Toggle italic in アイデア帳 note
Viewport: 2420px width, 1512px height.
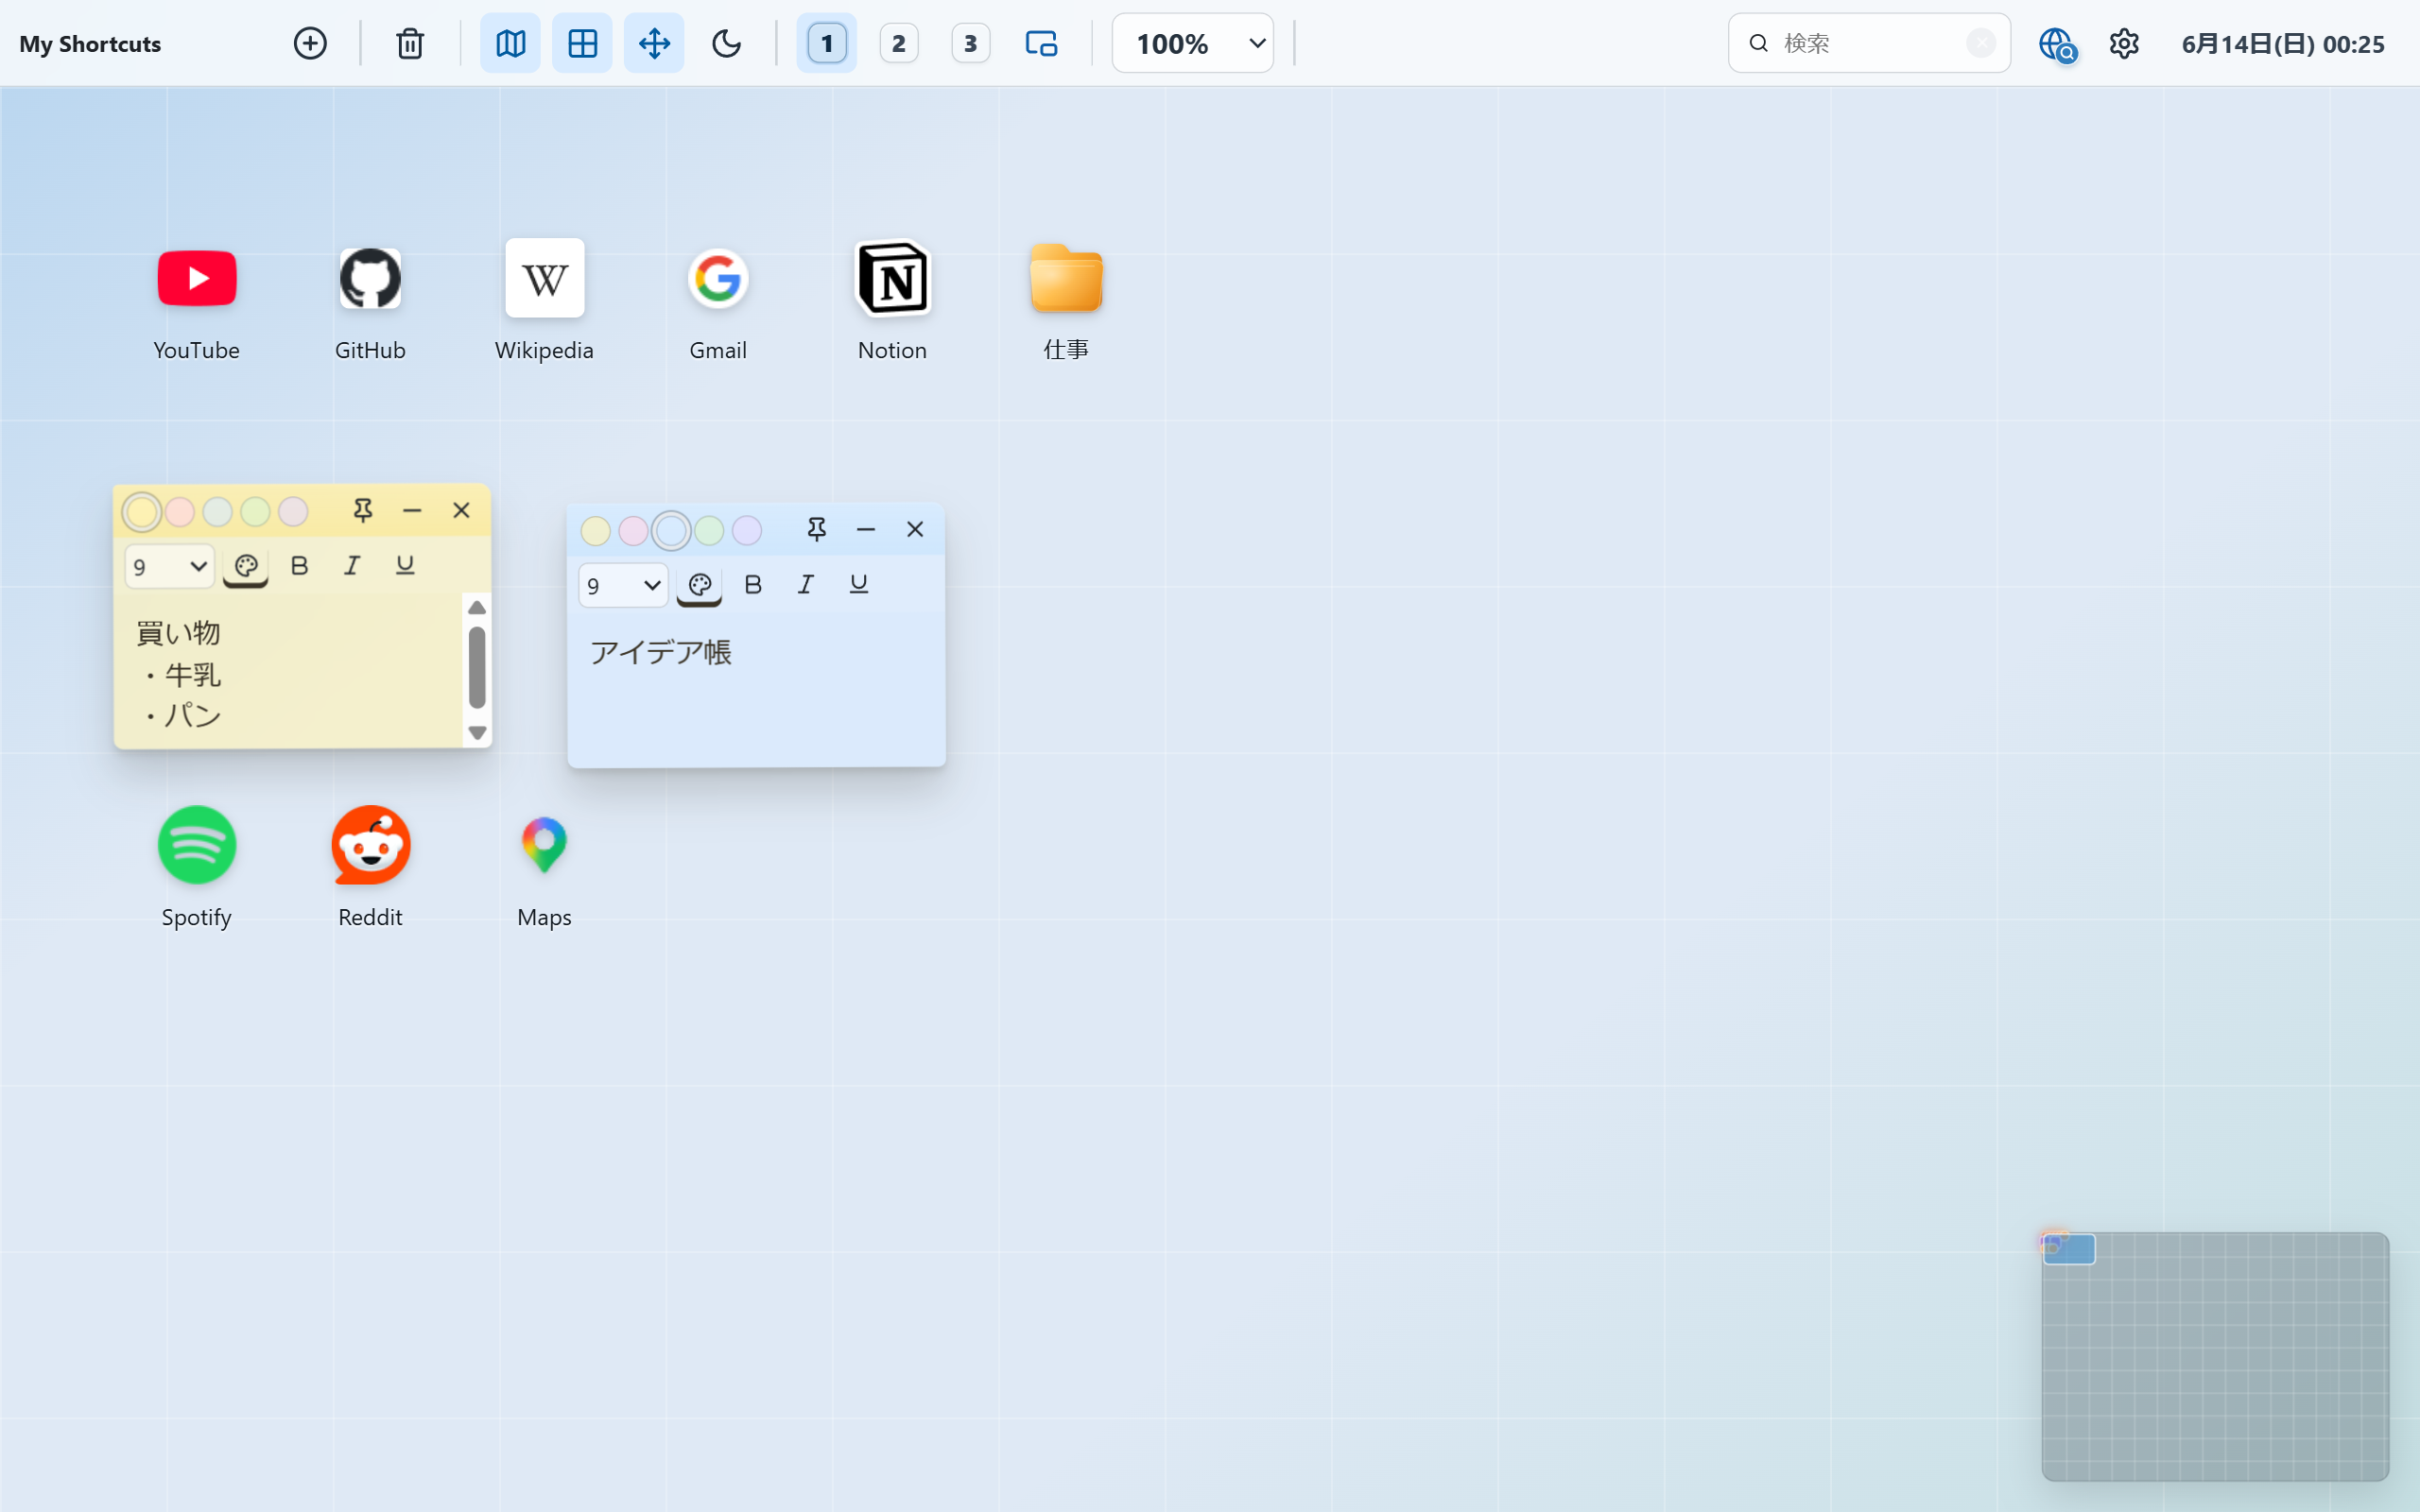pos(806,585)
